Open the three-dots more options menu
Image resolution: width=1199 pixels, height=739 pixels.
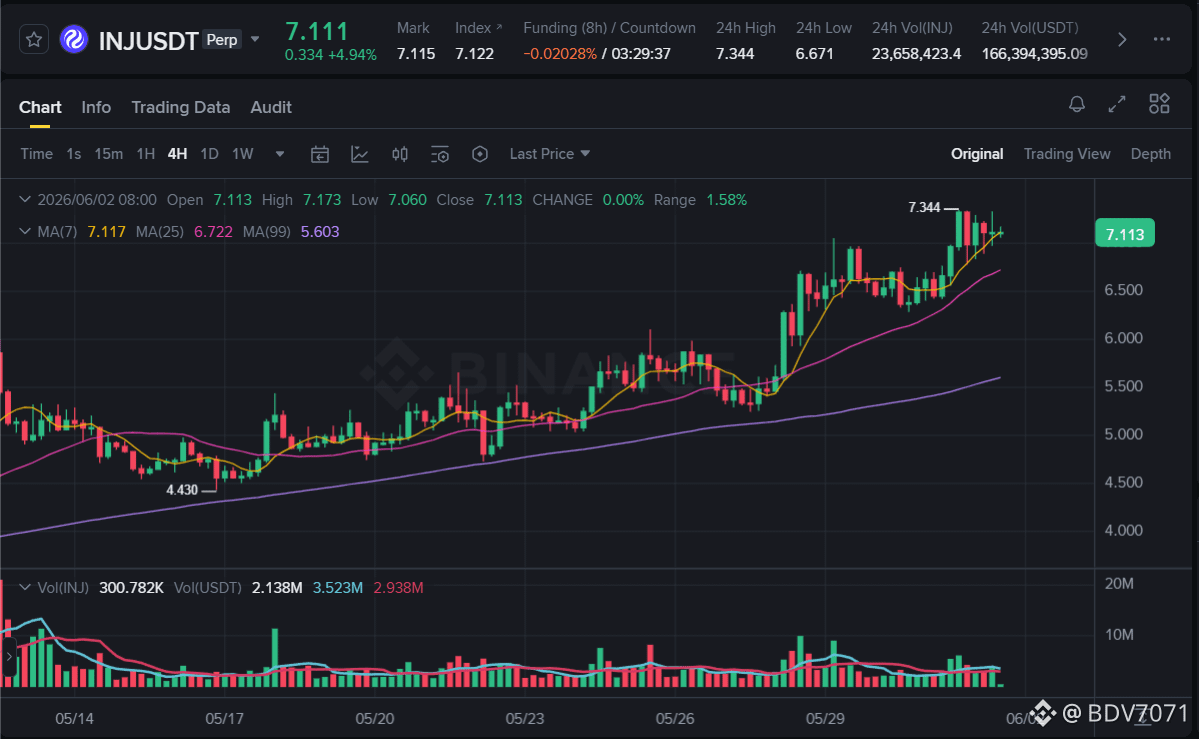pos(1162,39)
